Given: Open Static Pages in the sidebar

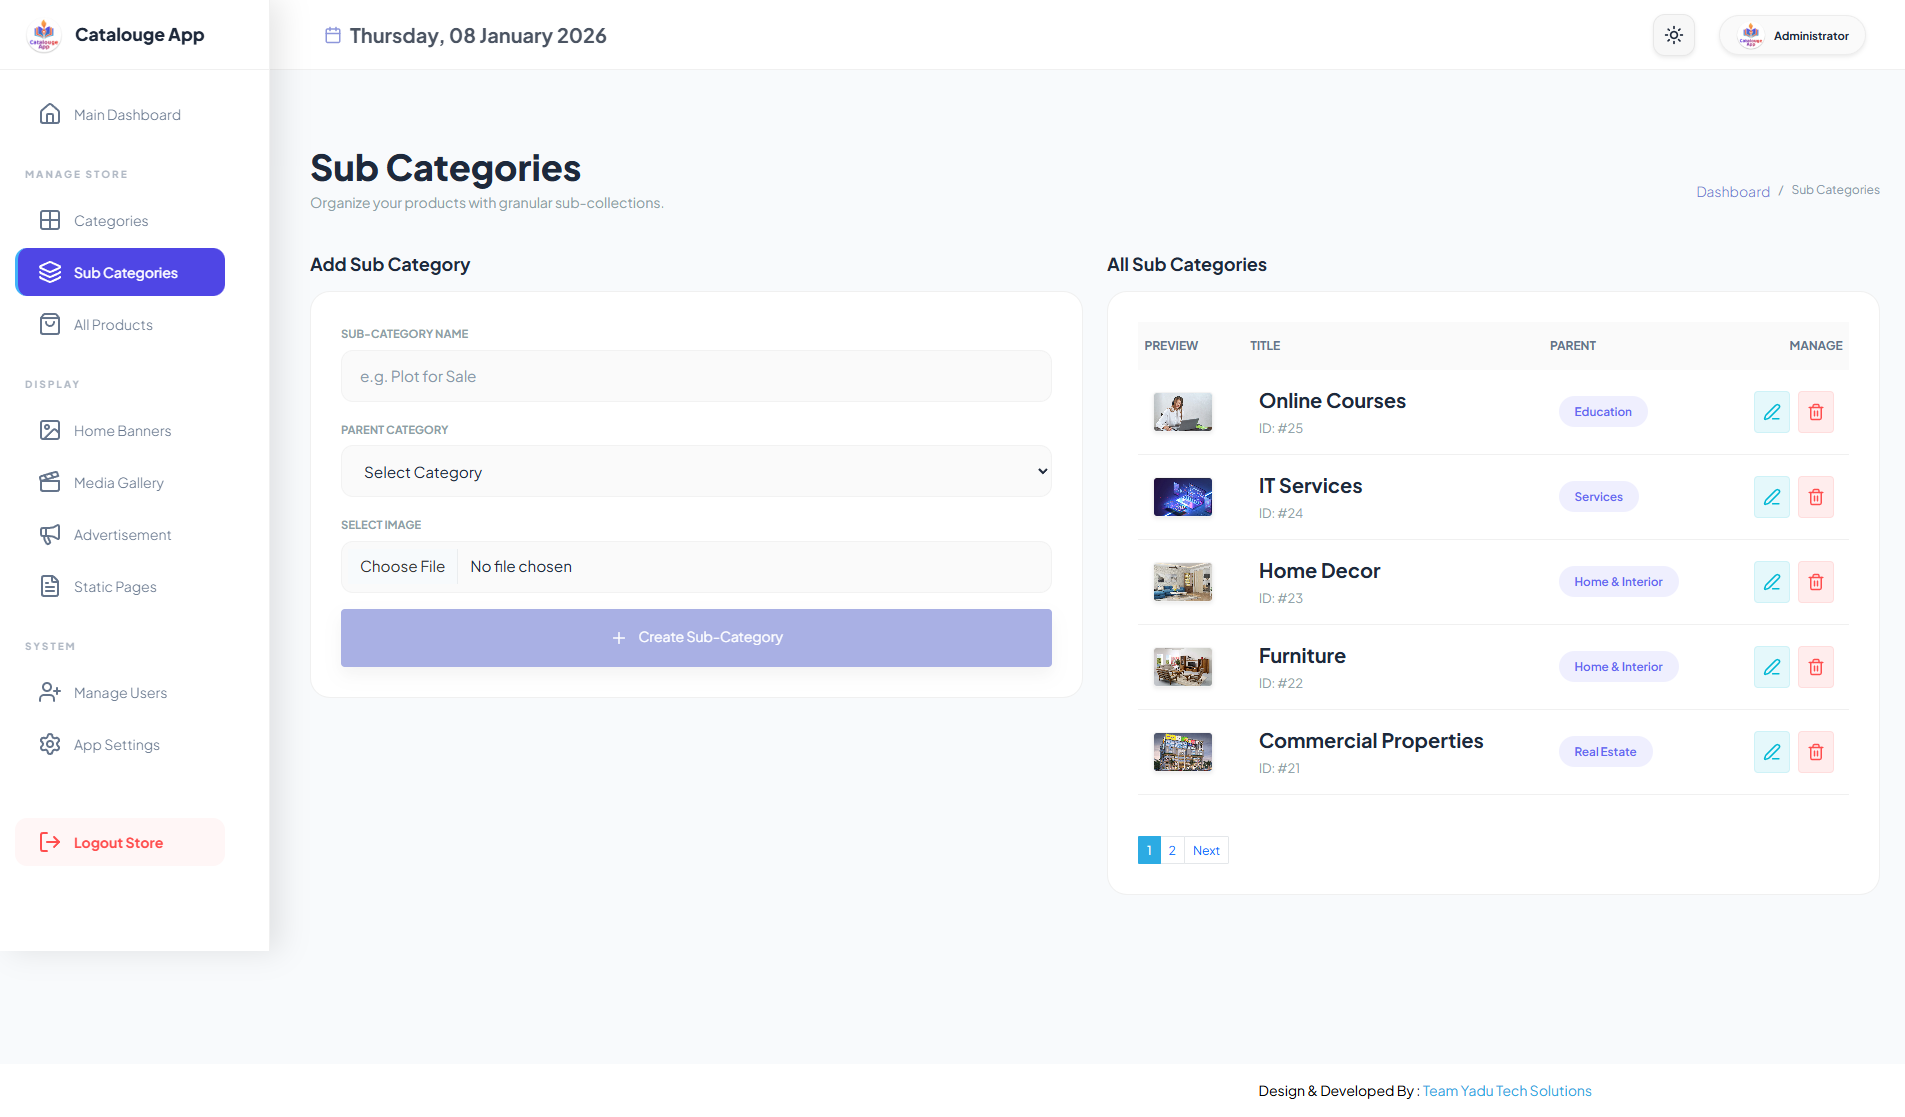Looking at the screenshot, I should [120, 587].
